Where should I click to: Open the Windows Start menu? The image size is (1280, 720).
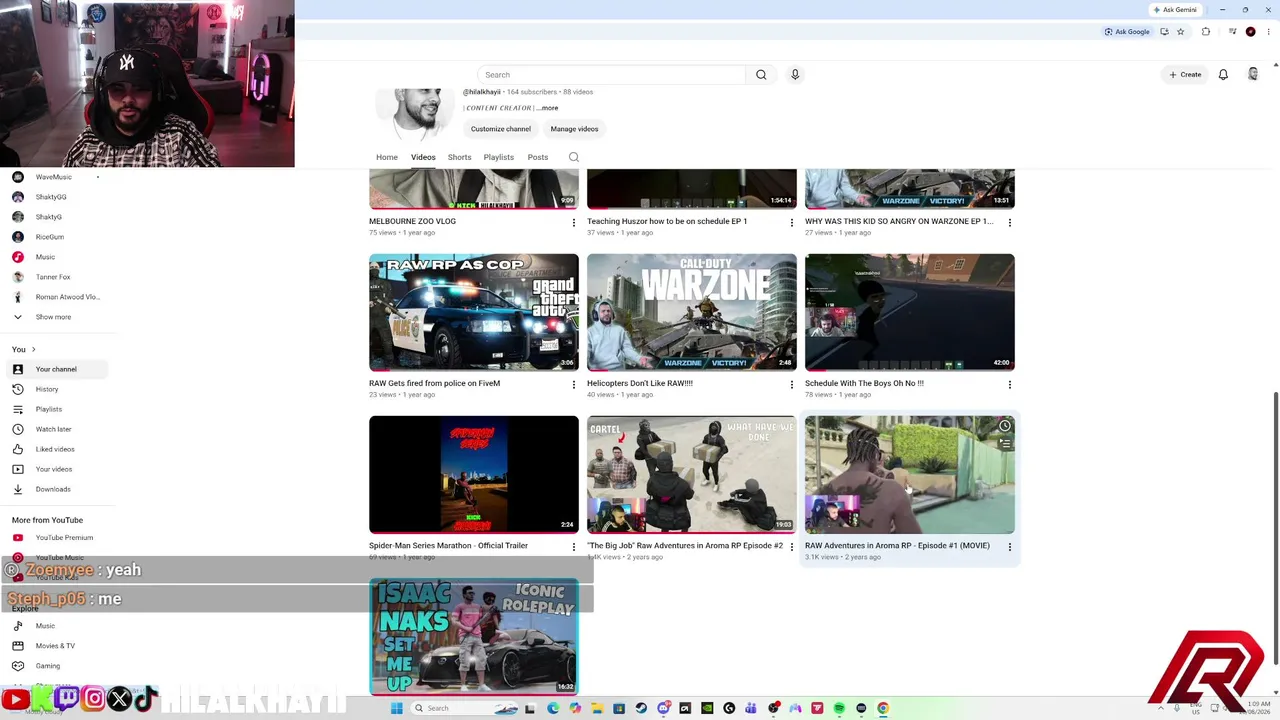tap(397, 708)
